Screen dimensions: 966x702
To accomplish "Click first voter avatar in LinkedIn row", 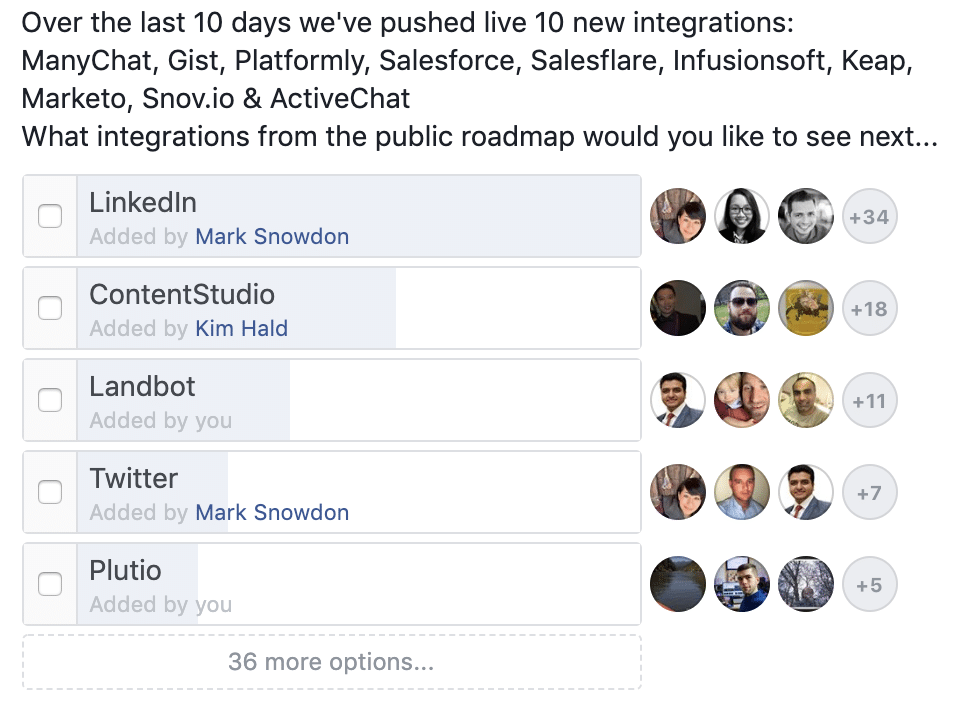I will [x=678, y=216].
